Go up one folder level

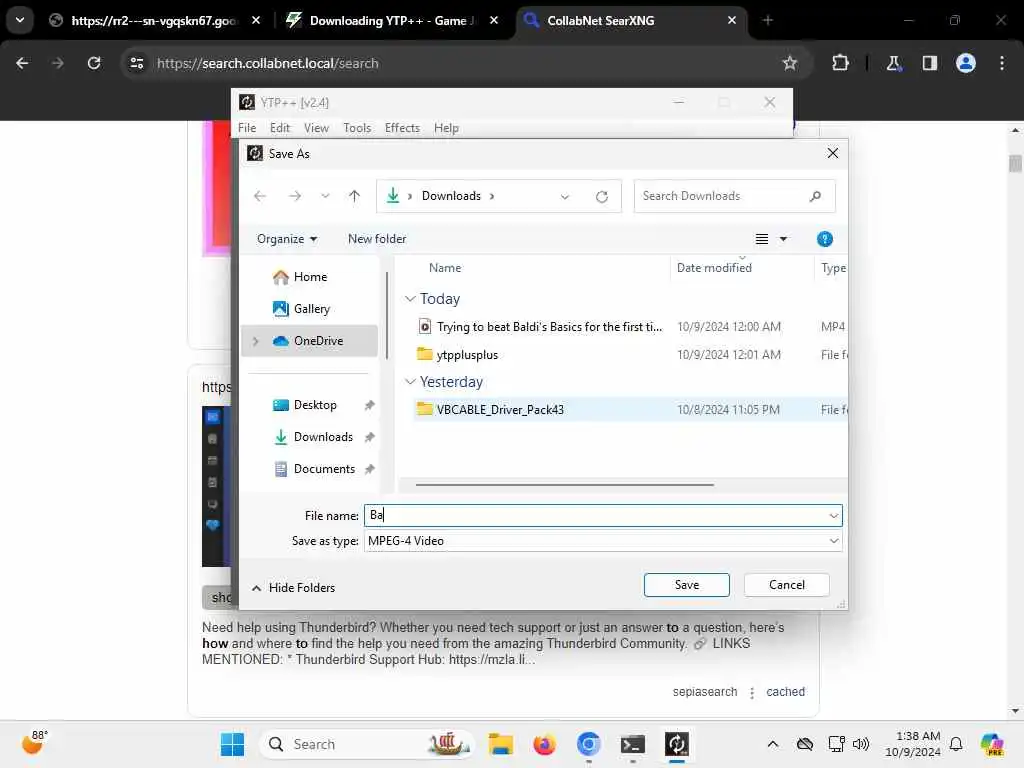click(x=354, y=196)
